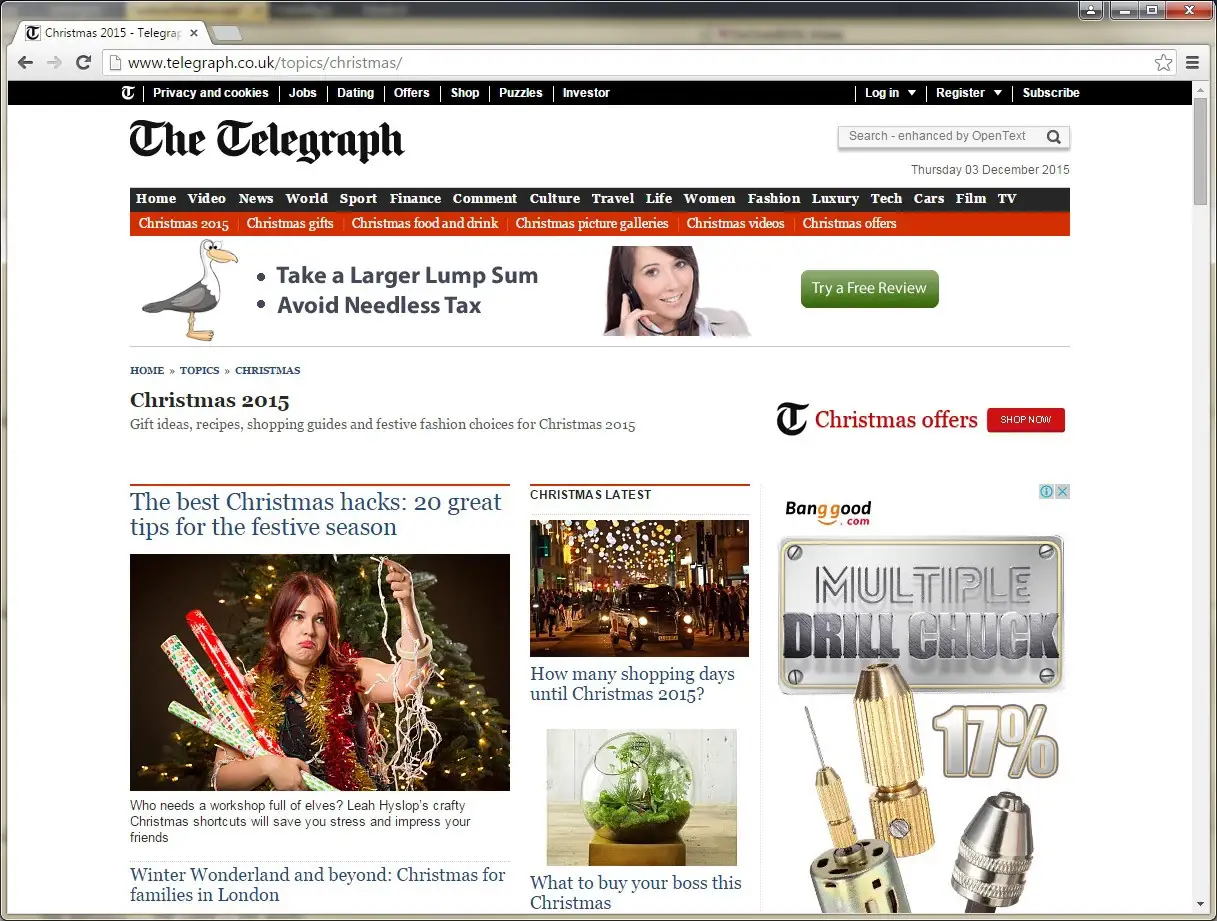Screen dimensions: 1217x921
Task: Bookmark the page via the star icon
Action: [x=1163, y=62]
